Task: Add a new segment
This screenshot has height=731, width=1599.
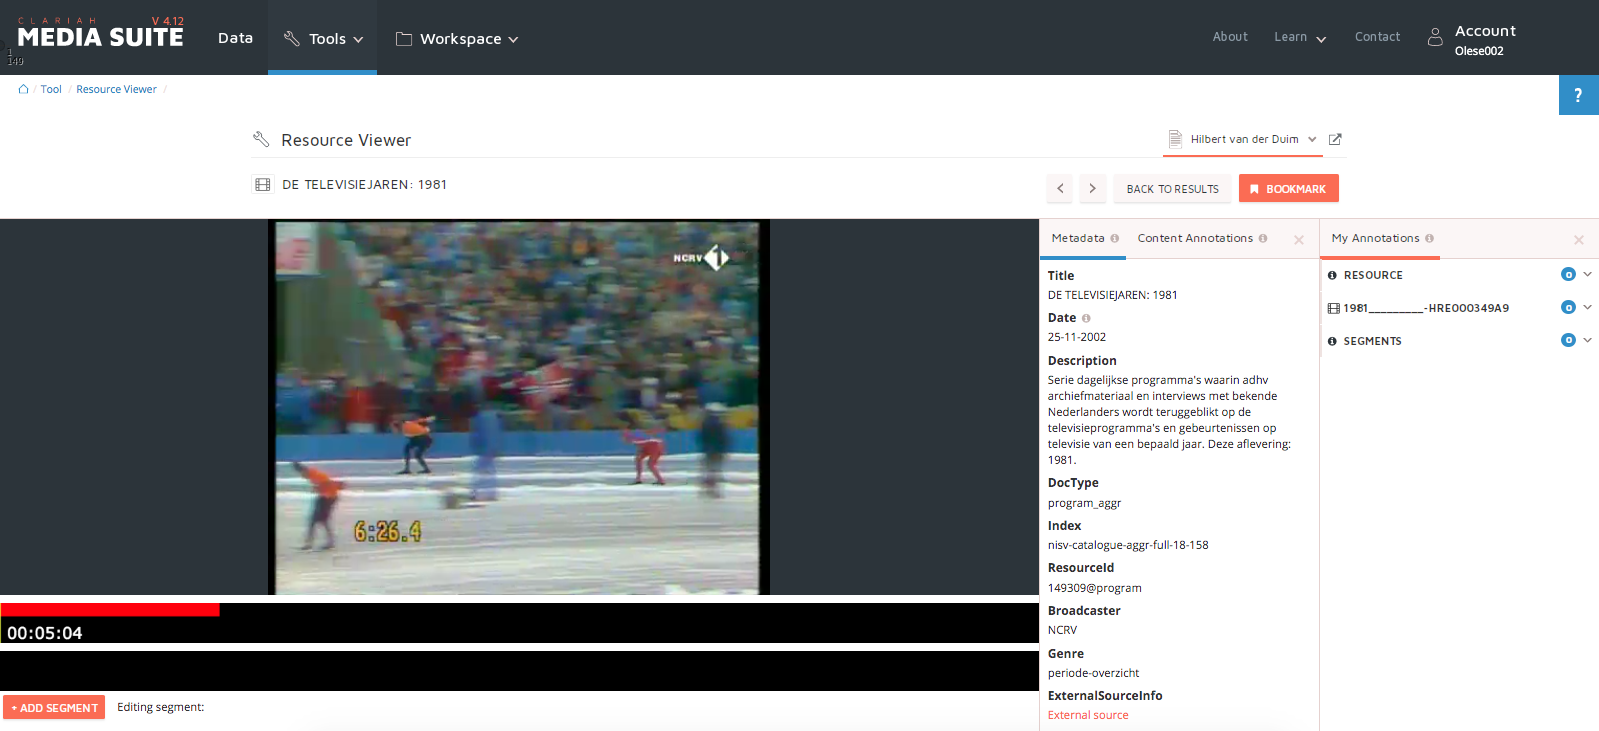Action: (x=54, y=707)
